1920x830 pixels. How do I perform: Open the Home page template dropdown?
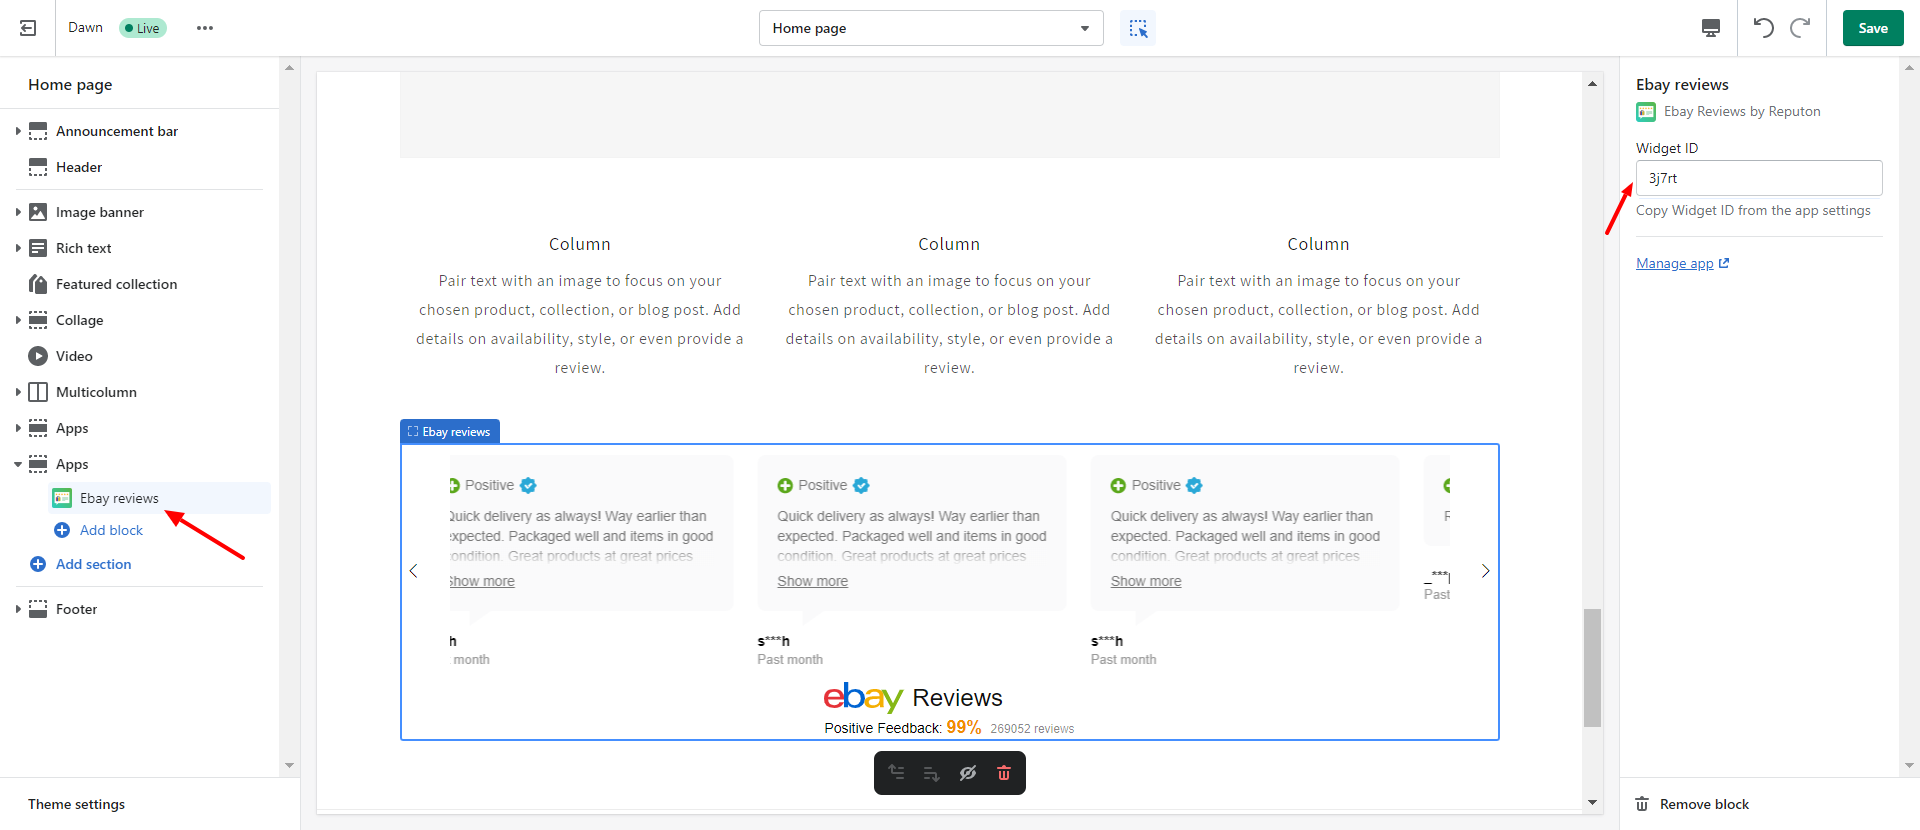coord(931,28)
